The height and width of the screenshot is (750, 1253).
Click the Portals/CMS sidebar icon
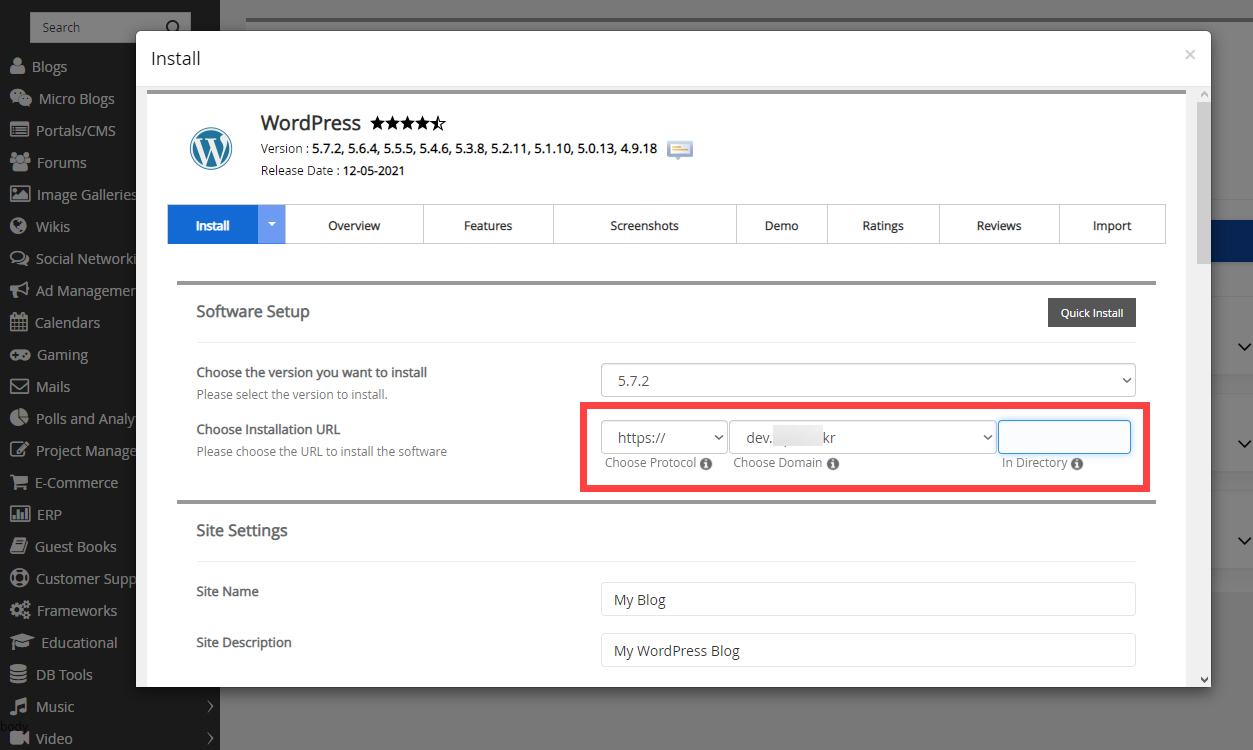[x=19, y=130]
